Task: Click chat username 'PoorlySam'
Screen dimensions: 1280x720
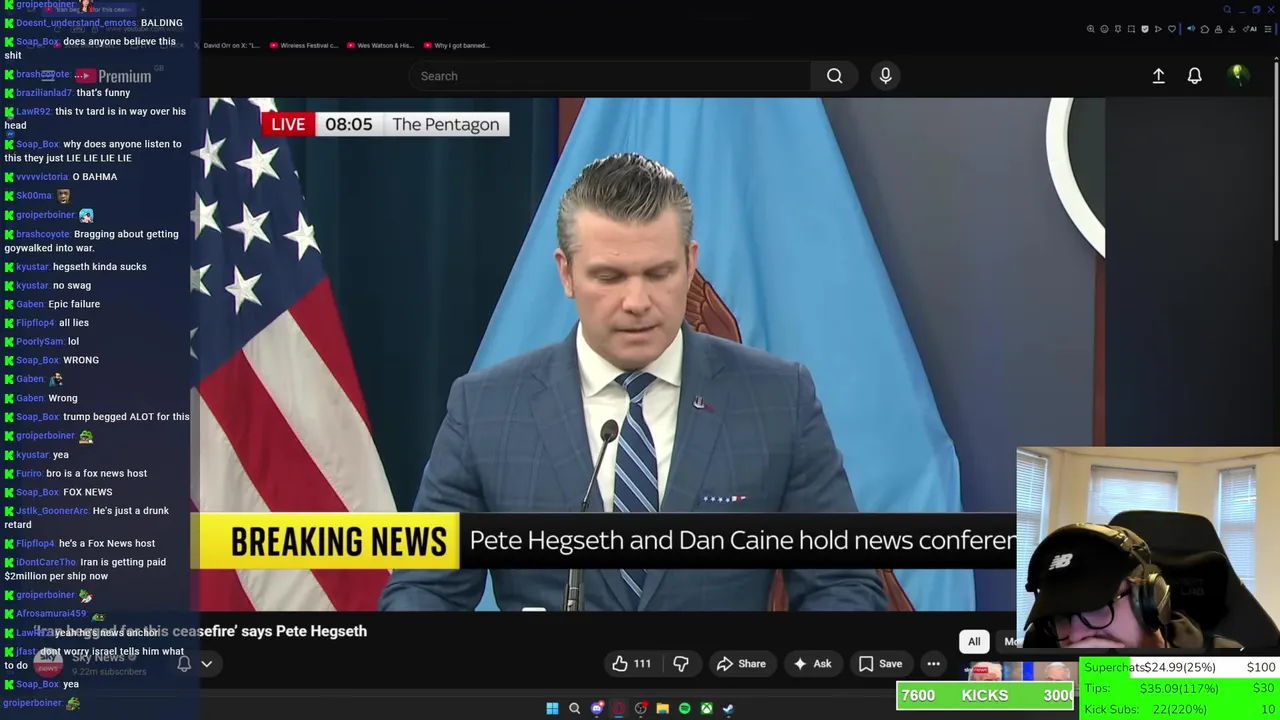Action: (x=40, y=342)
